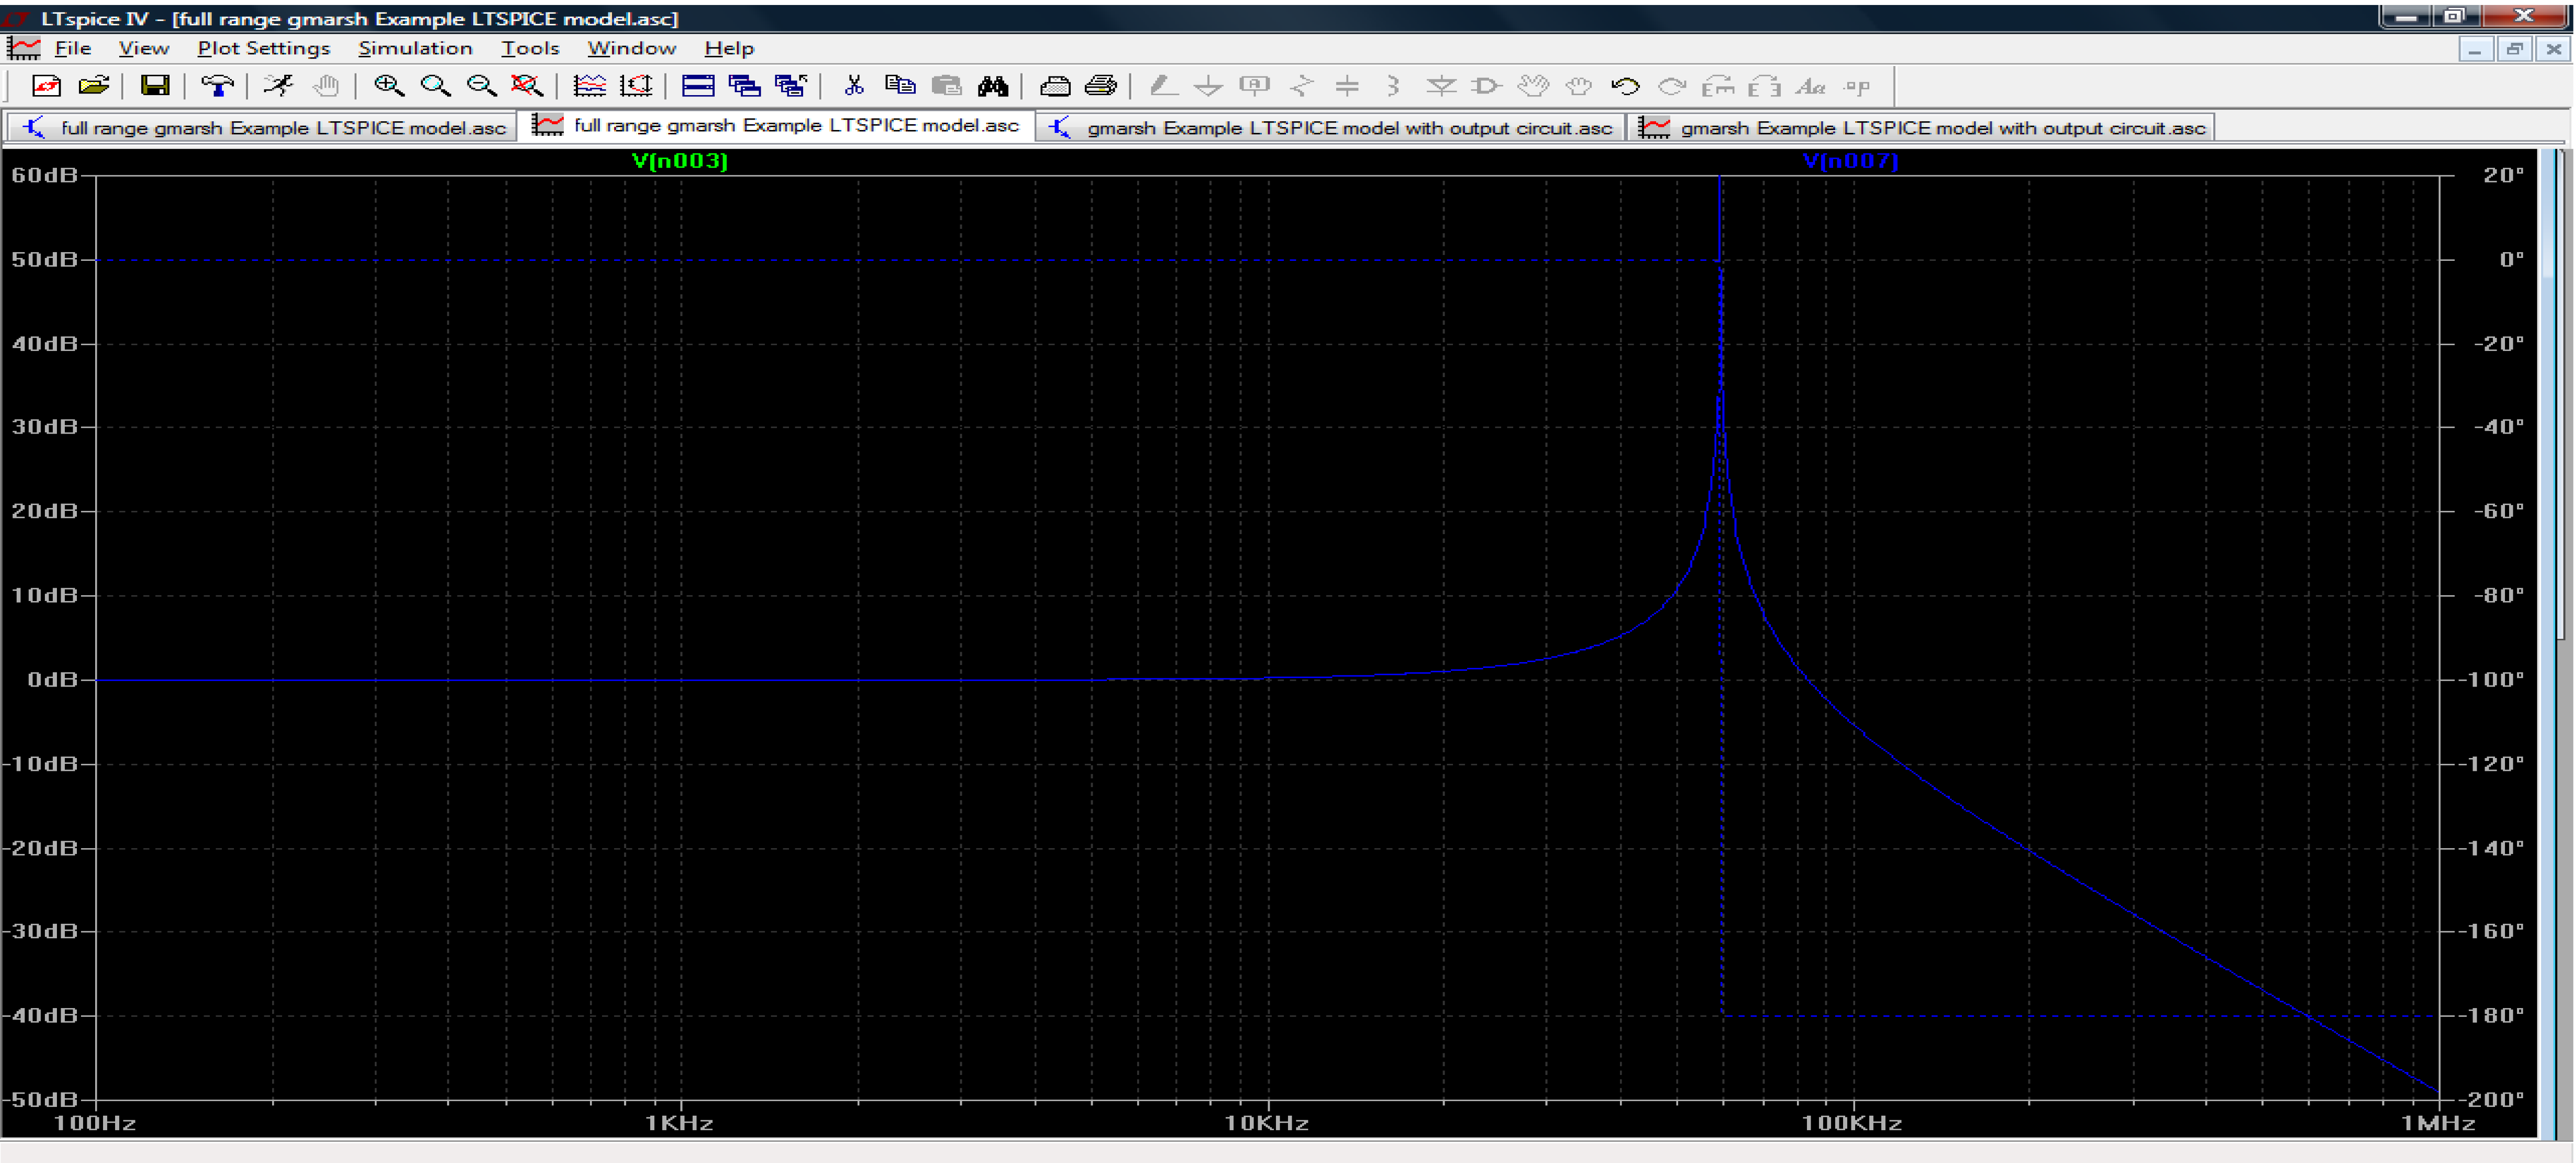Viewport: 2576px width, 1163px height.
Task: Select the Zoom In magnifier with plus
Action: coord(388,86)
